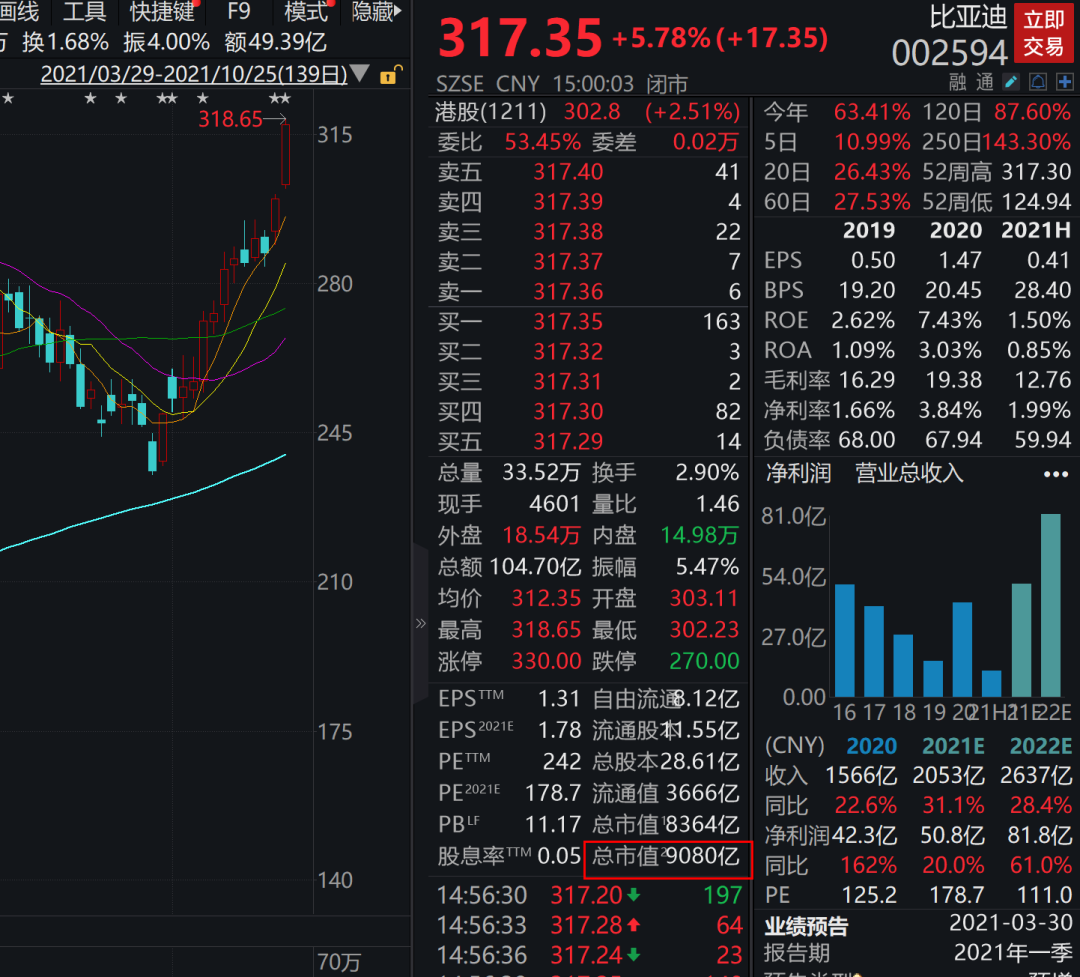Click the 卖三 price 317.38
Viewport: 1080px width, 977px height.
(x=568, y=232)
